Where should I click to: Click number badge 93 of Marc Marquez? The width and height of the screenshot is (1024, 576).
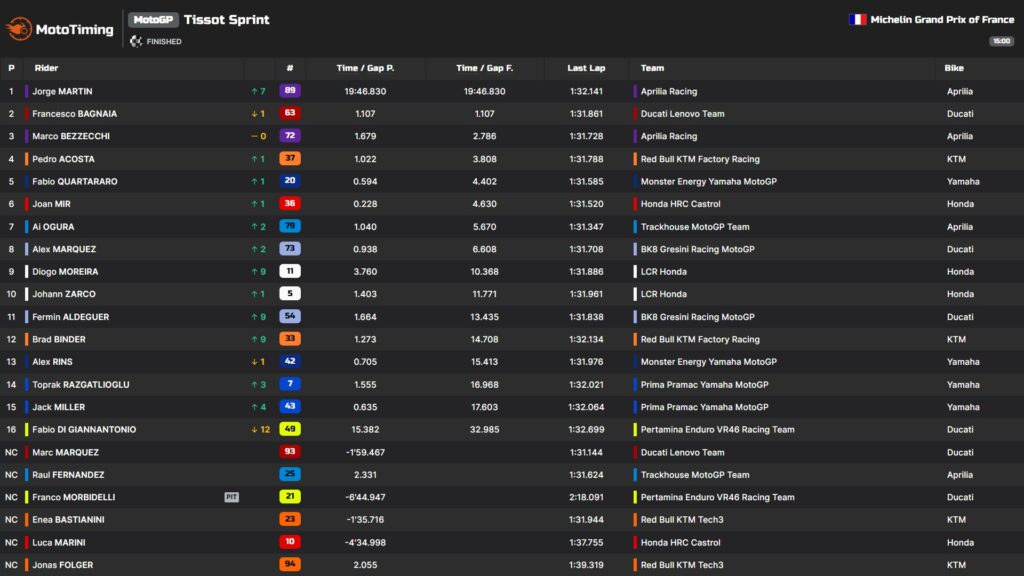click(290, 451)
